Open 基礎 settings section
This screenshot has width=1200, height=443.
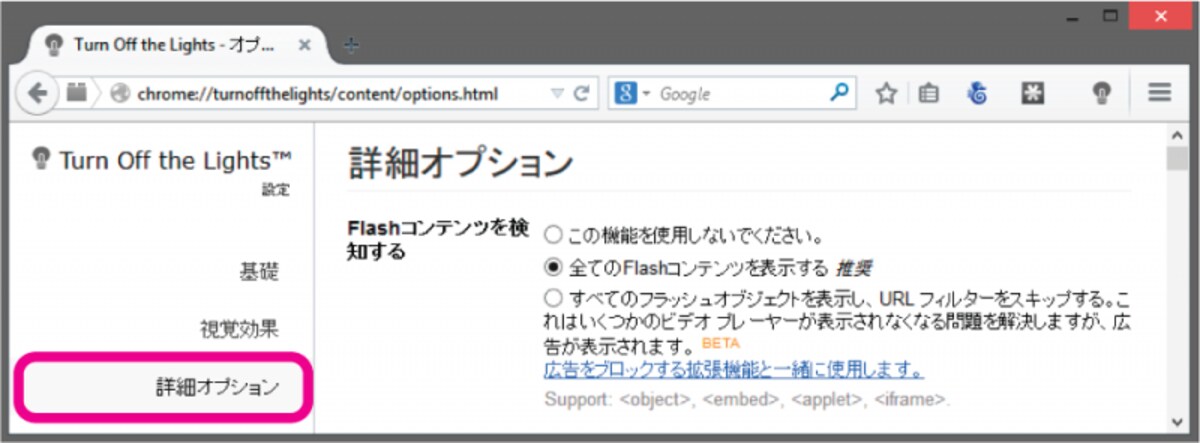coord(259,272)
